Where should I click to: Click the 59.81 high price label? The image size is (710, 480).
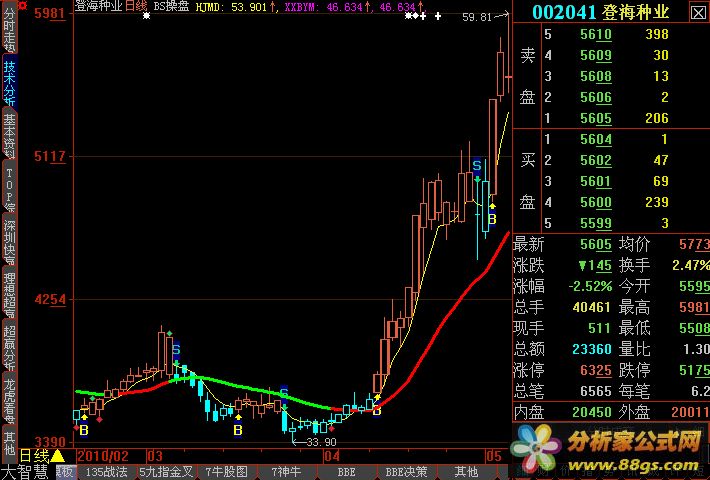(x=477, y=17)
